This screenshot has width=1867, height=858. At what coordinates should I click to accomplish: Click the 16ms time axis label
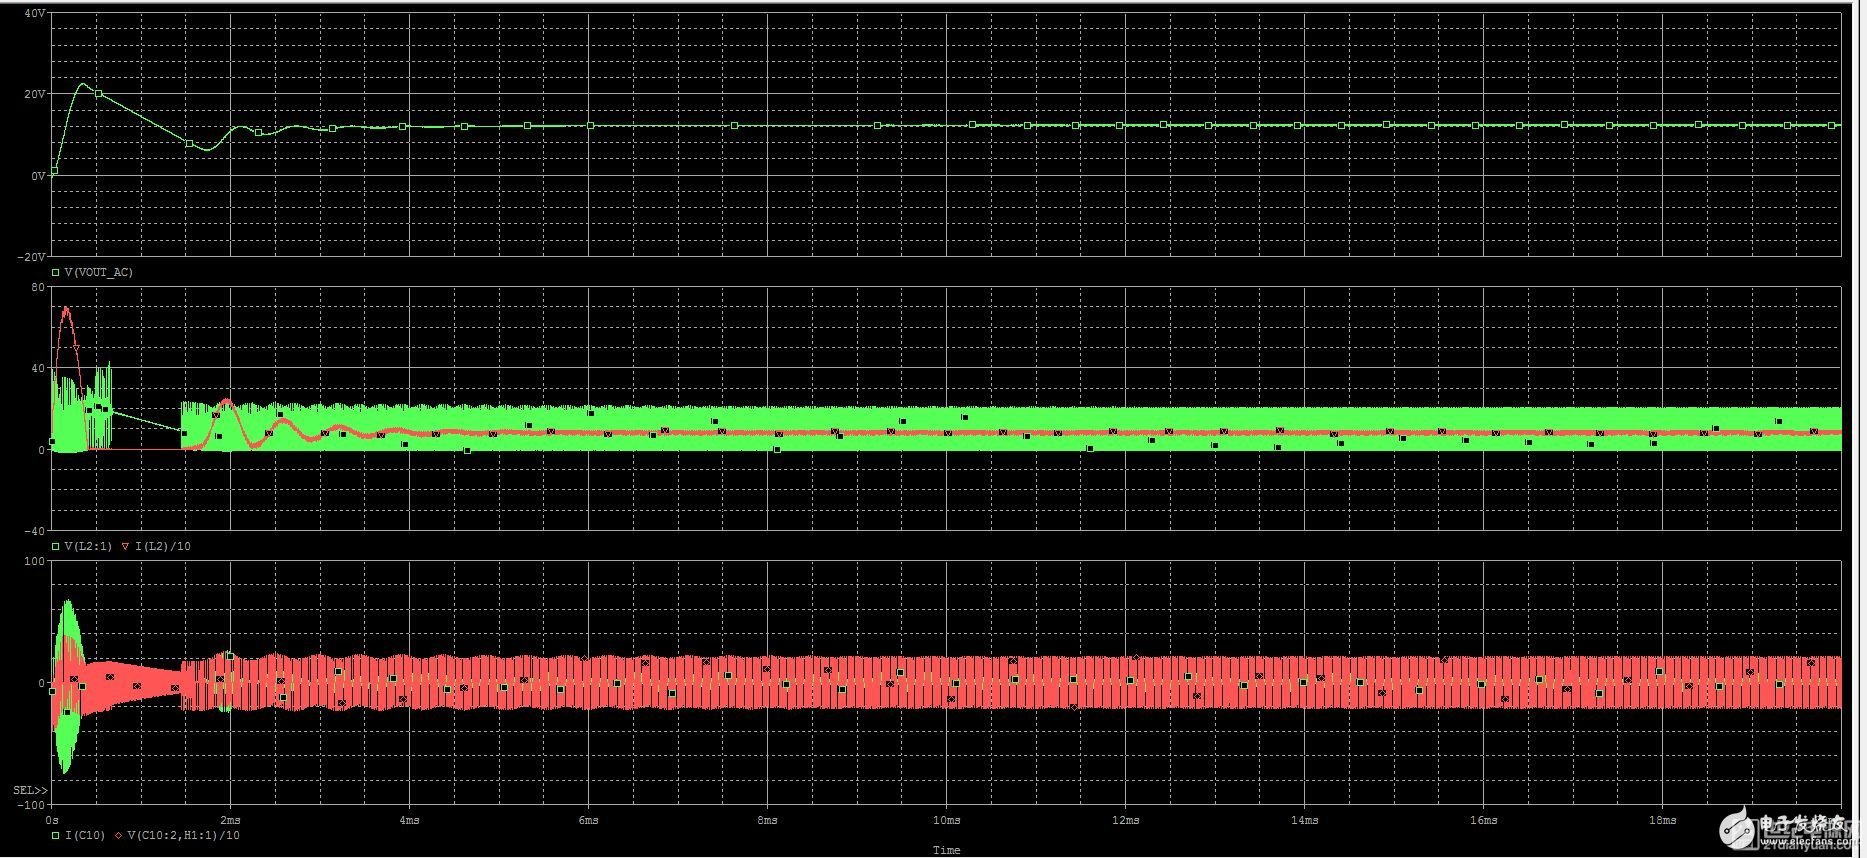click(x=1483, y=820)
